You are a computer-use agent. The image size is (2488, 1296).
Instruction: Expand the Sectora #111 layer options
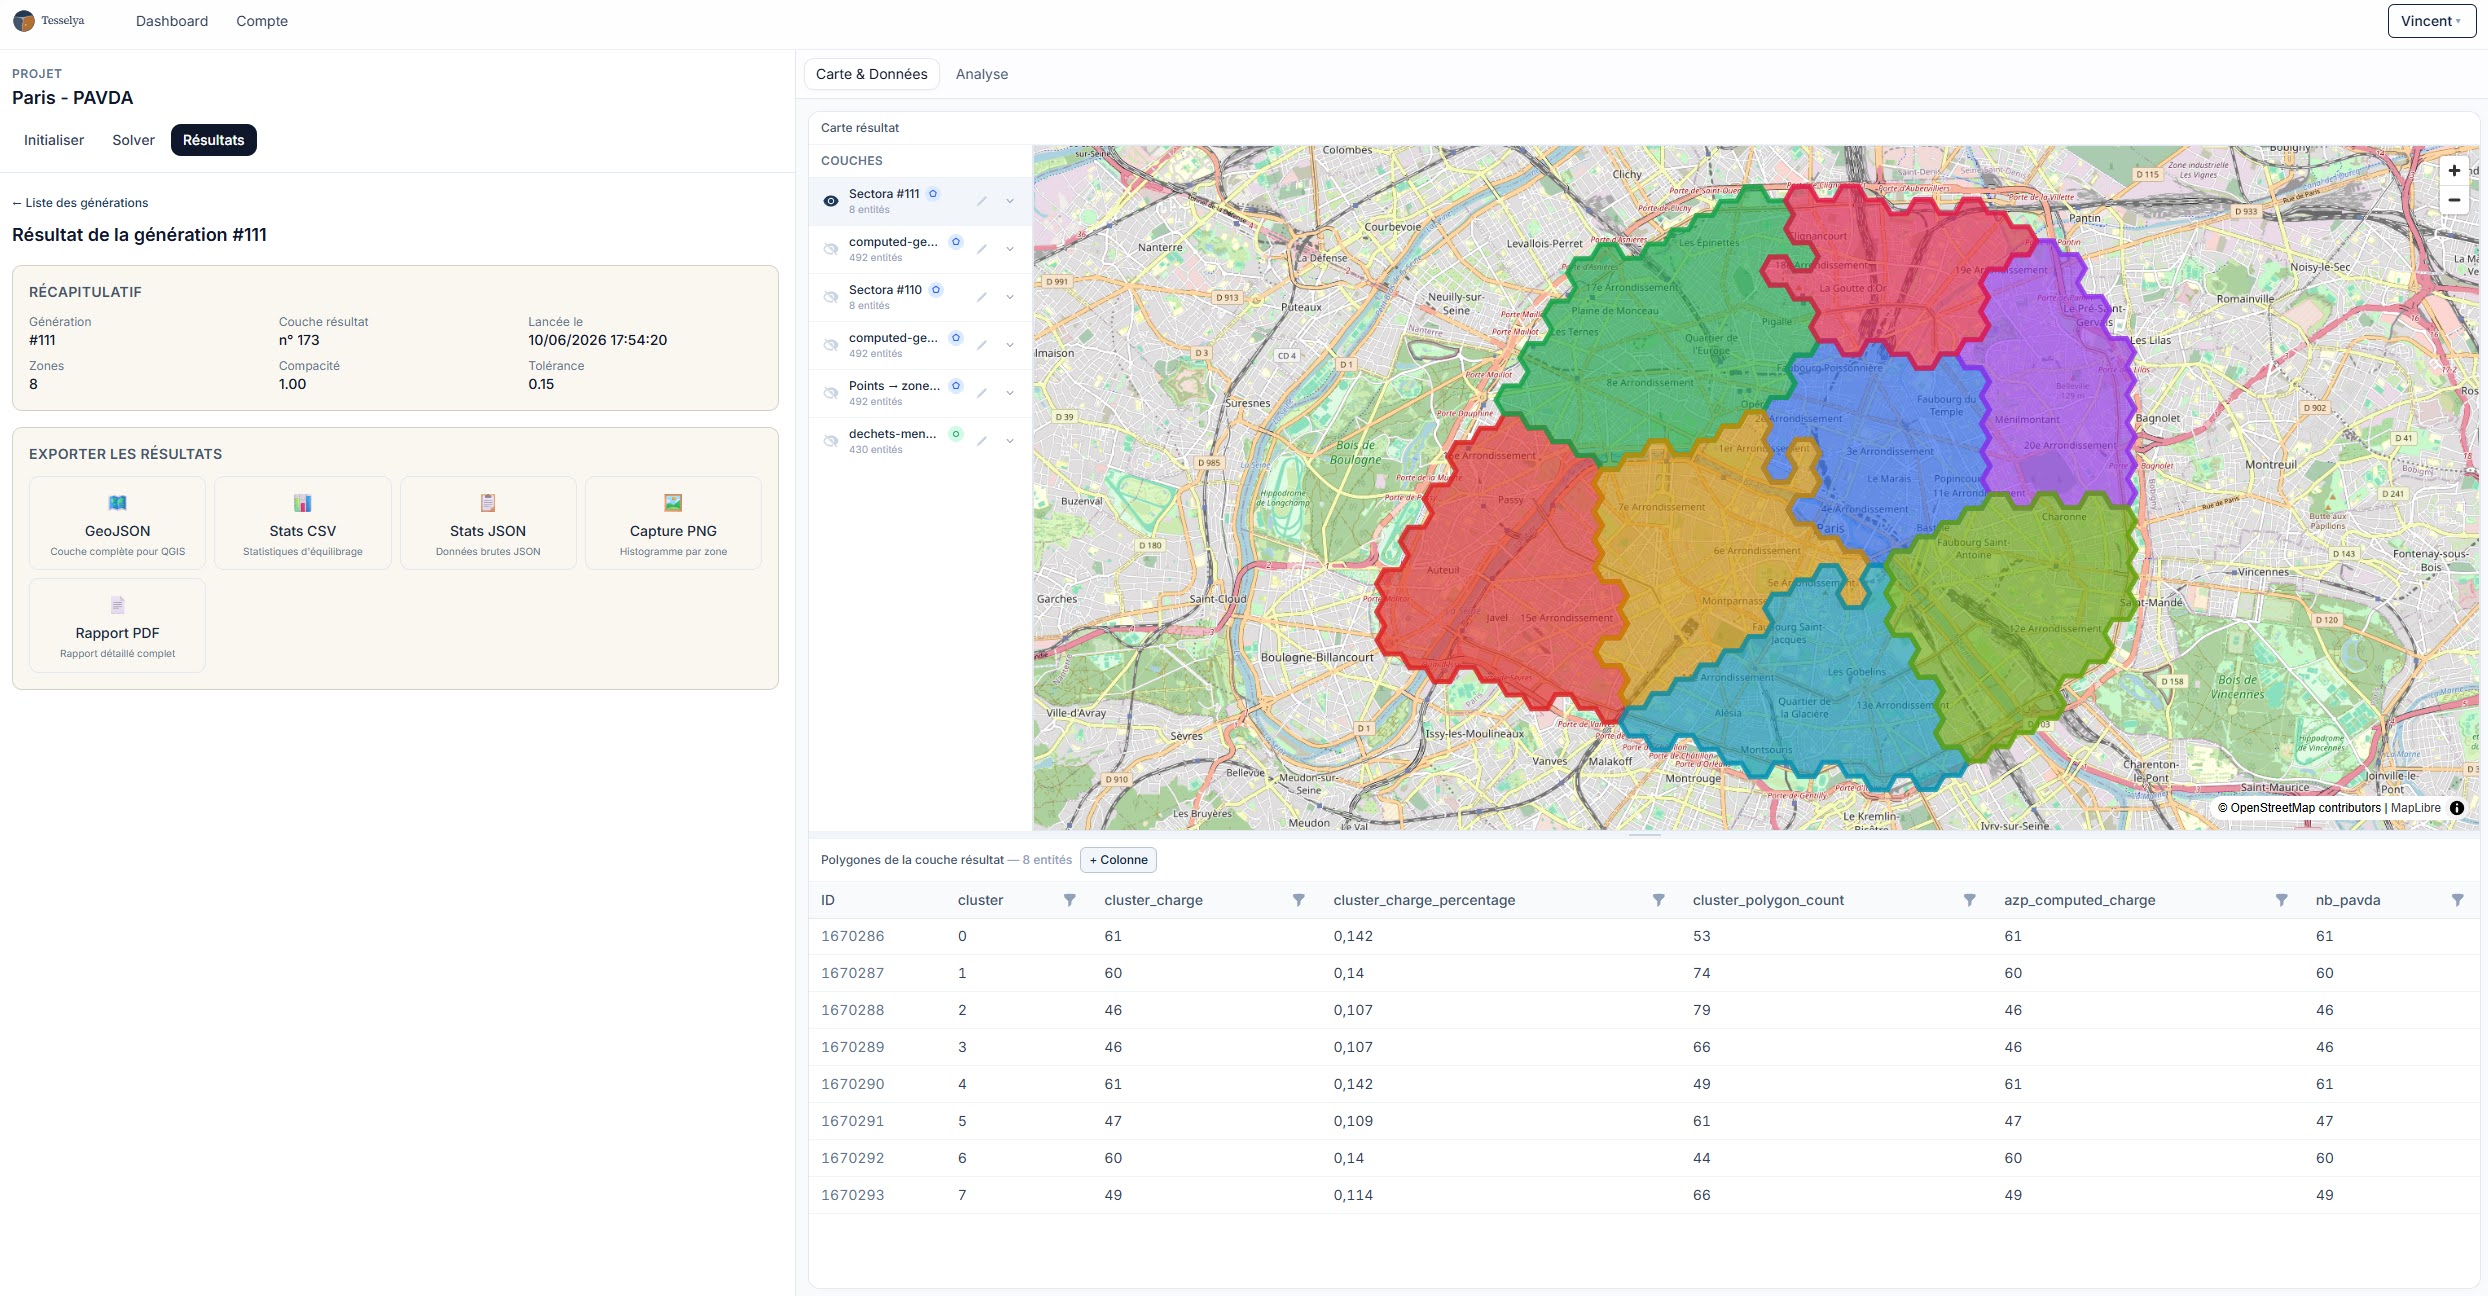coord(1010,201)
